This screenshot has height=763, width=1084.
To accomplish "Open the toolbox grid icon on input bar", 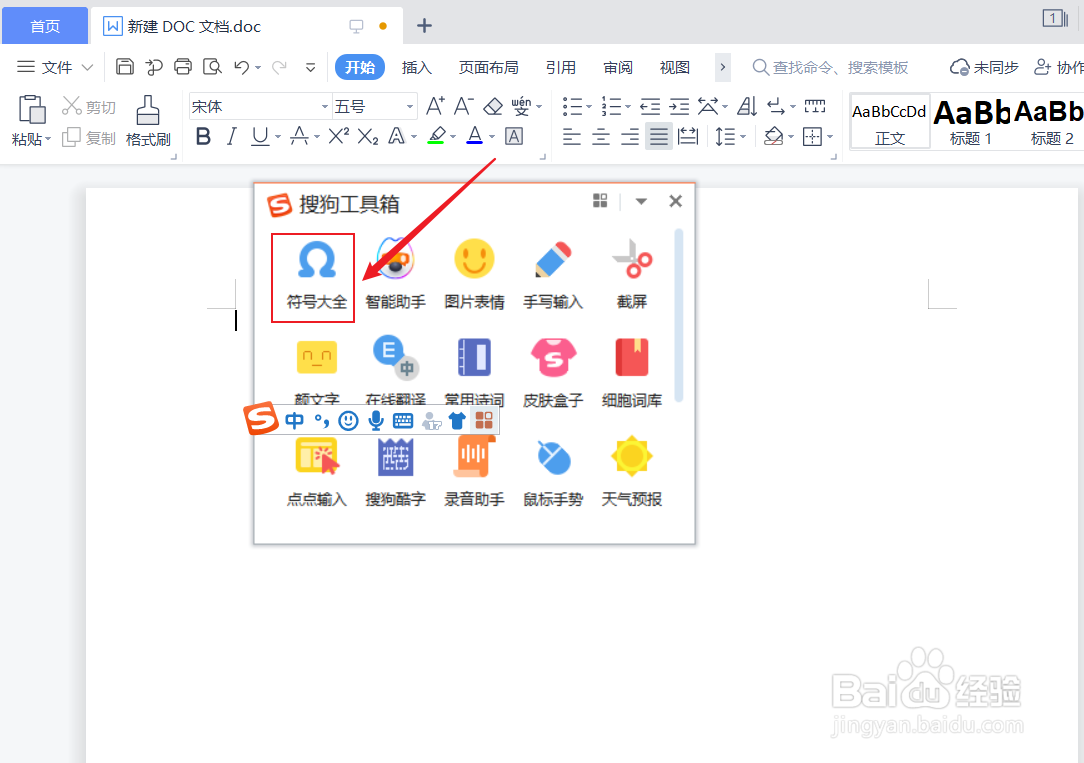I will (484, 420).
